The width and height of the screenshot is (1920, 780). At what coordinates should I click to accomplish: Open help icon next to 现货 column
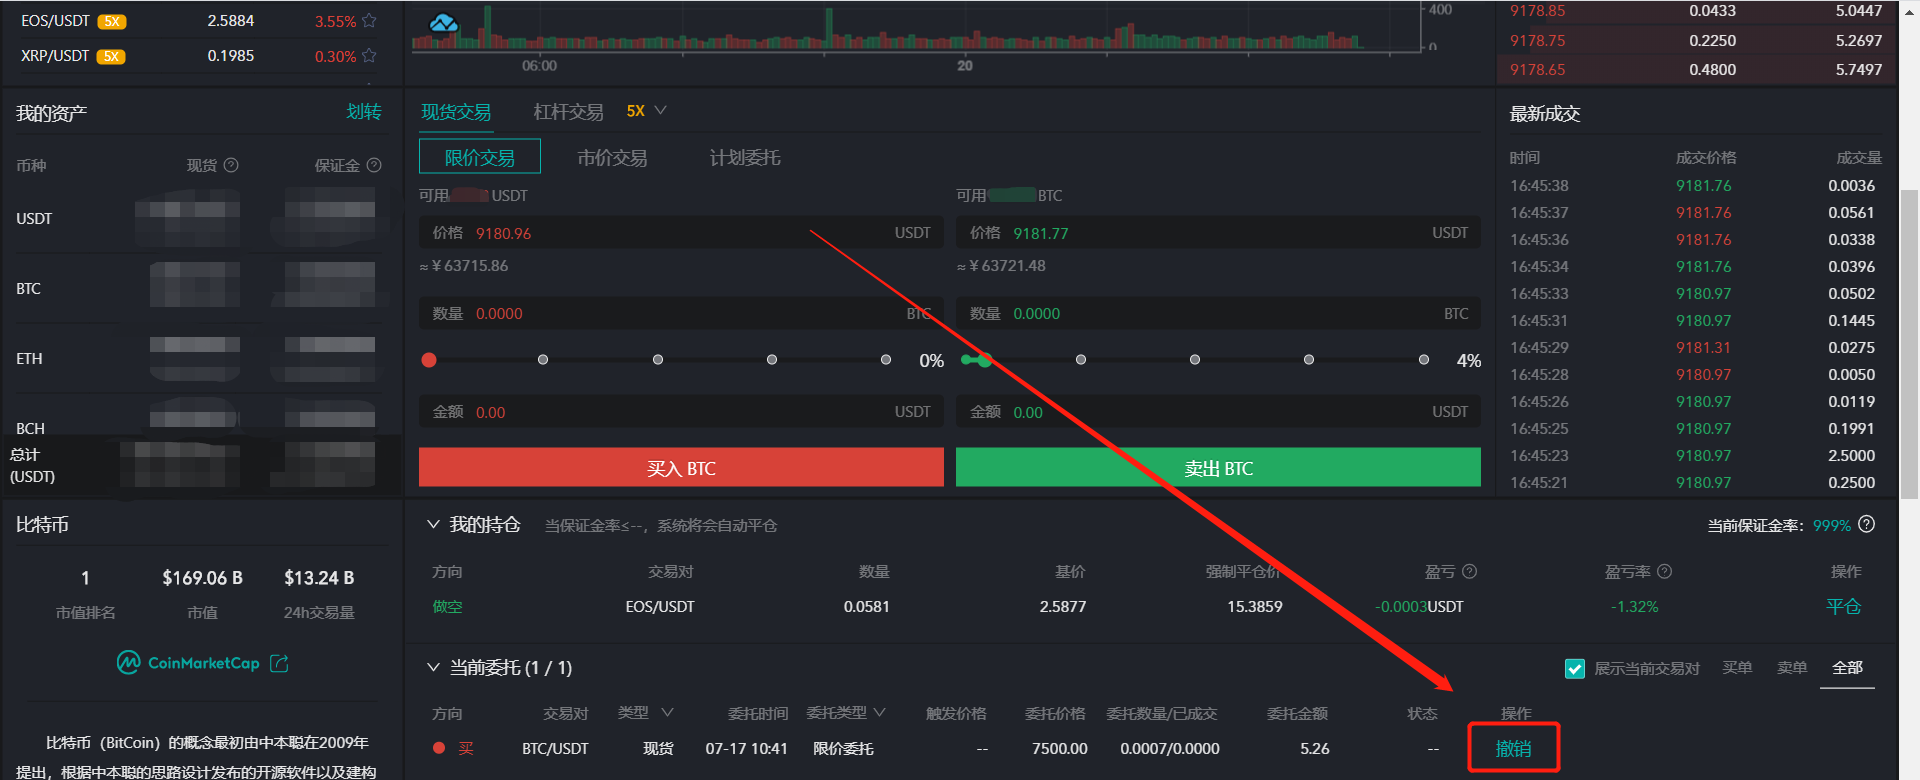[231, 165]
